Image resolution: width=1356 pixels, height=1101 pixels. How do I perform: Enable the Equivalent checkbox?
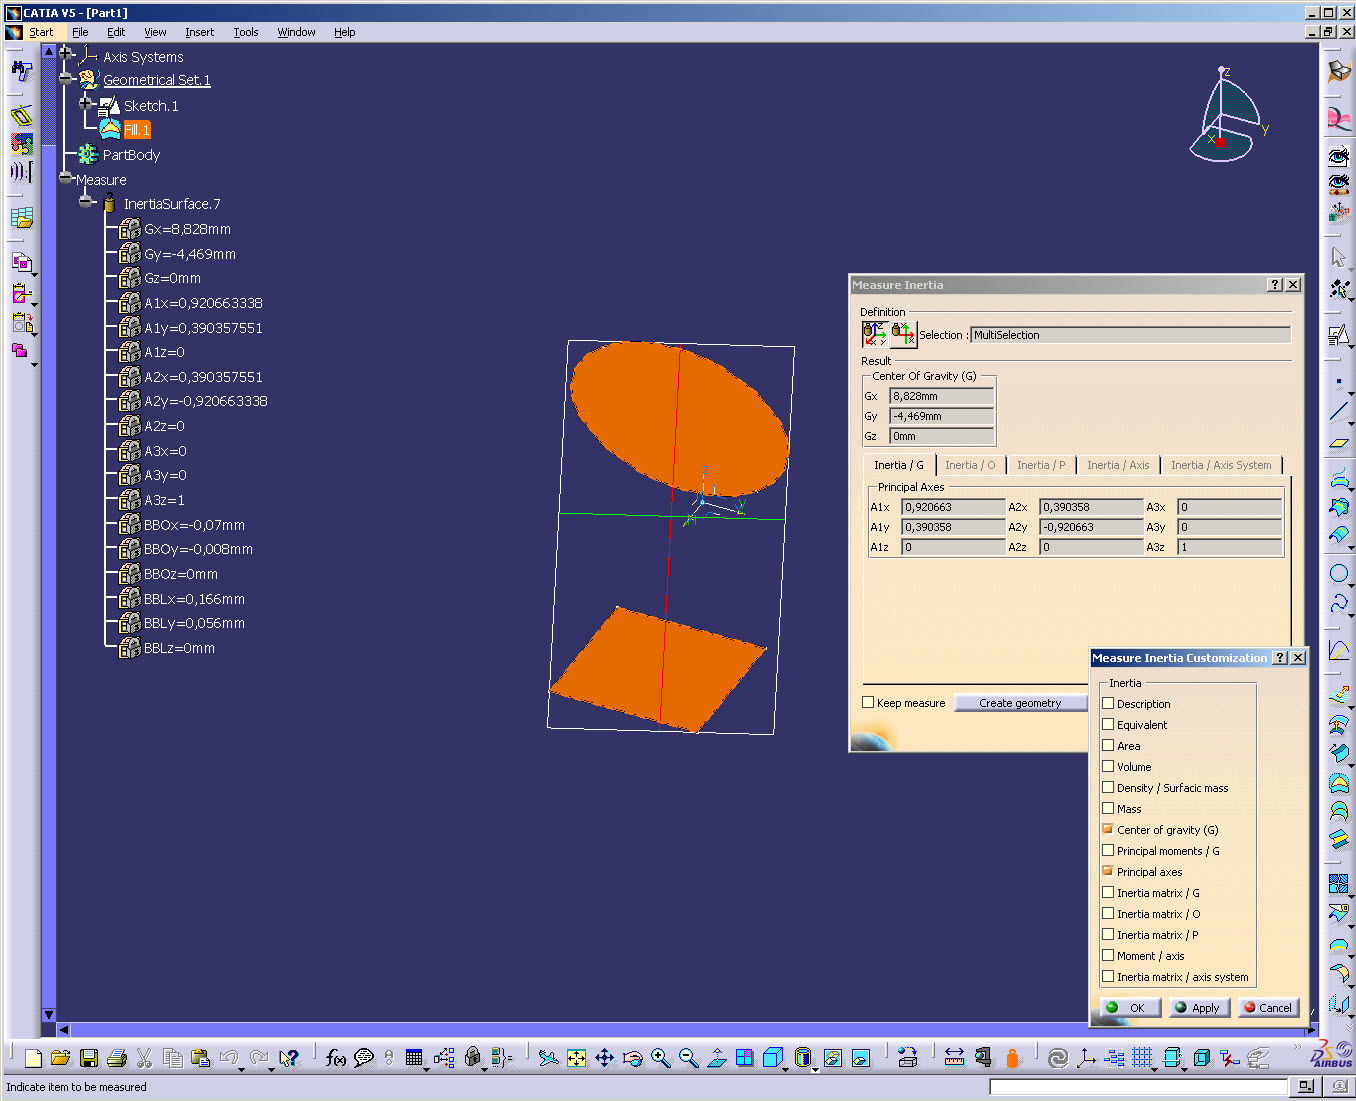point(1108,724)
